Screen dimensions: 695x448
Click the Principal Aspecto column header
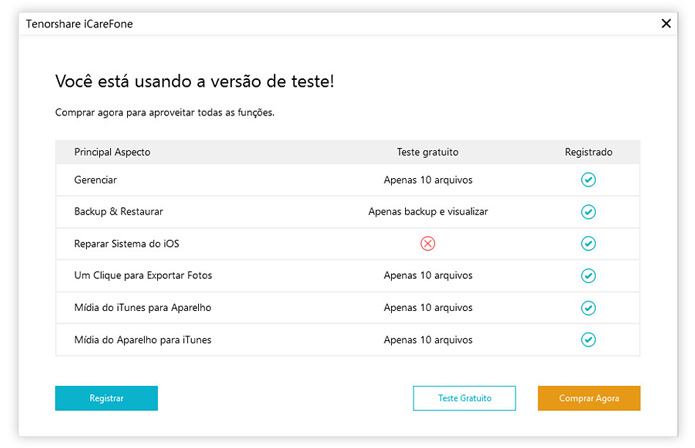(x=112, y=152)
